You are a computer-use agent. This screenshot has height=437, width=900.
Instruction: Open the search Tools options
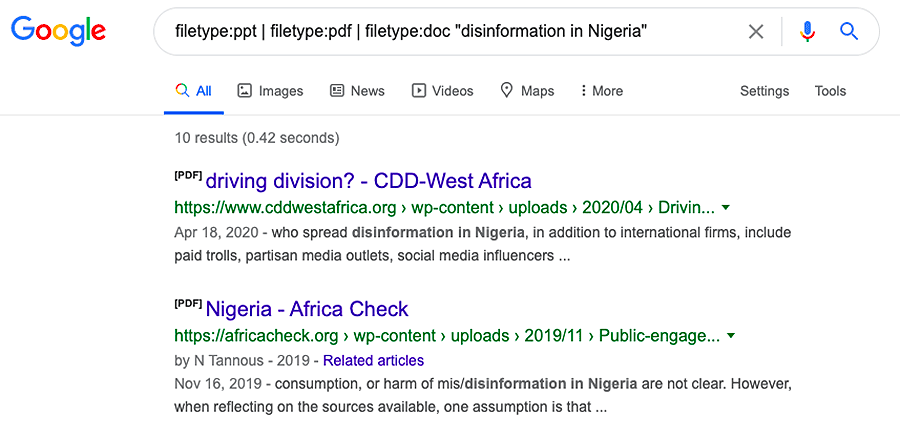click(x=830, y=91)
